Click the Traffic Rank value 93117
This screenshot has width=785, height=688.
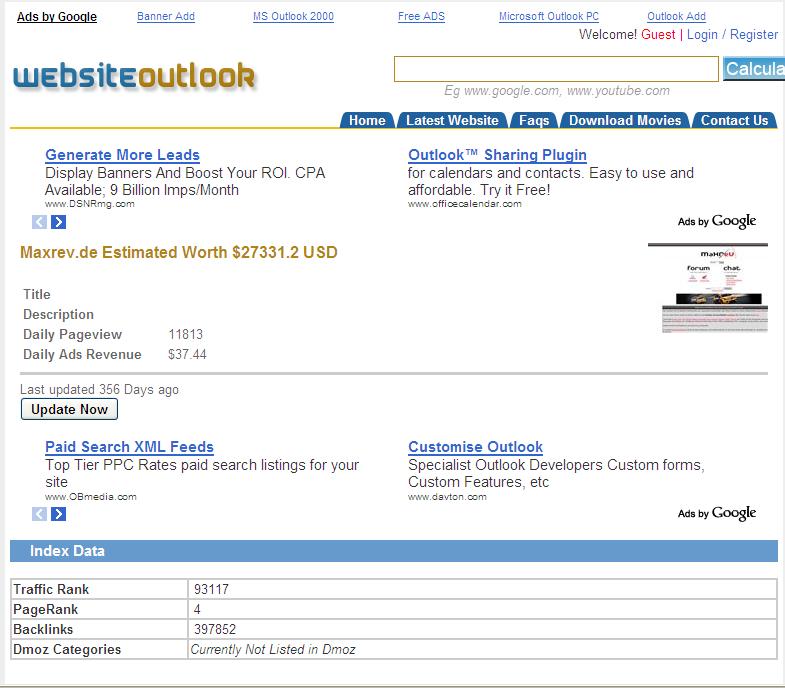211,589
